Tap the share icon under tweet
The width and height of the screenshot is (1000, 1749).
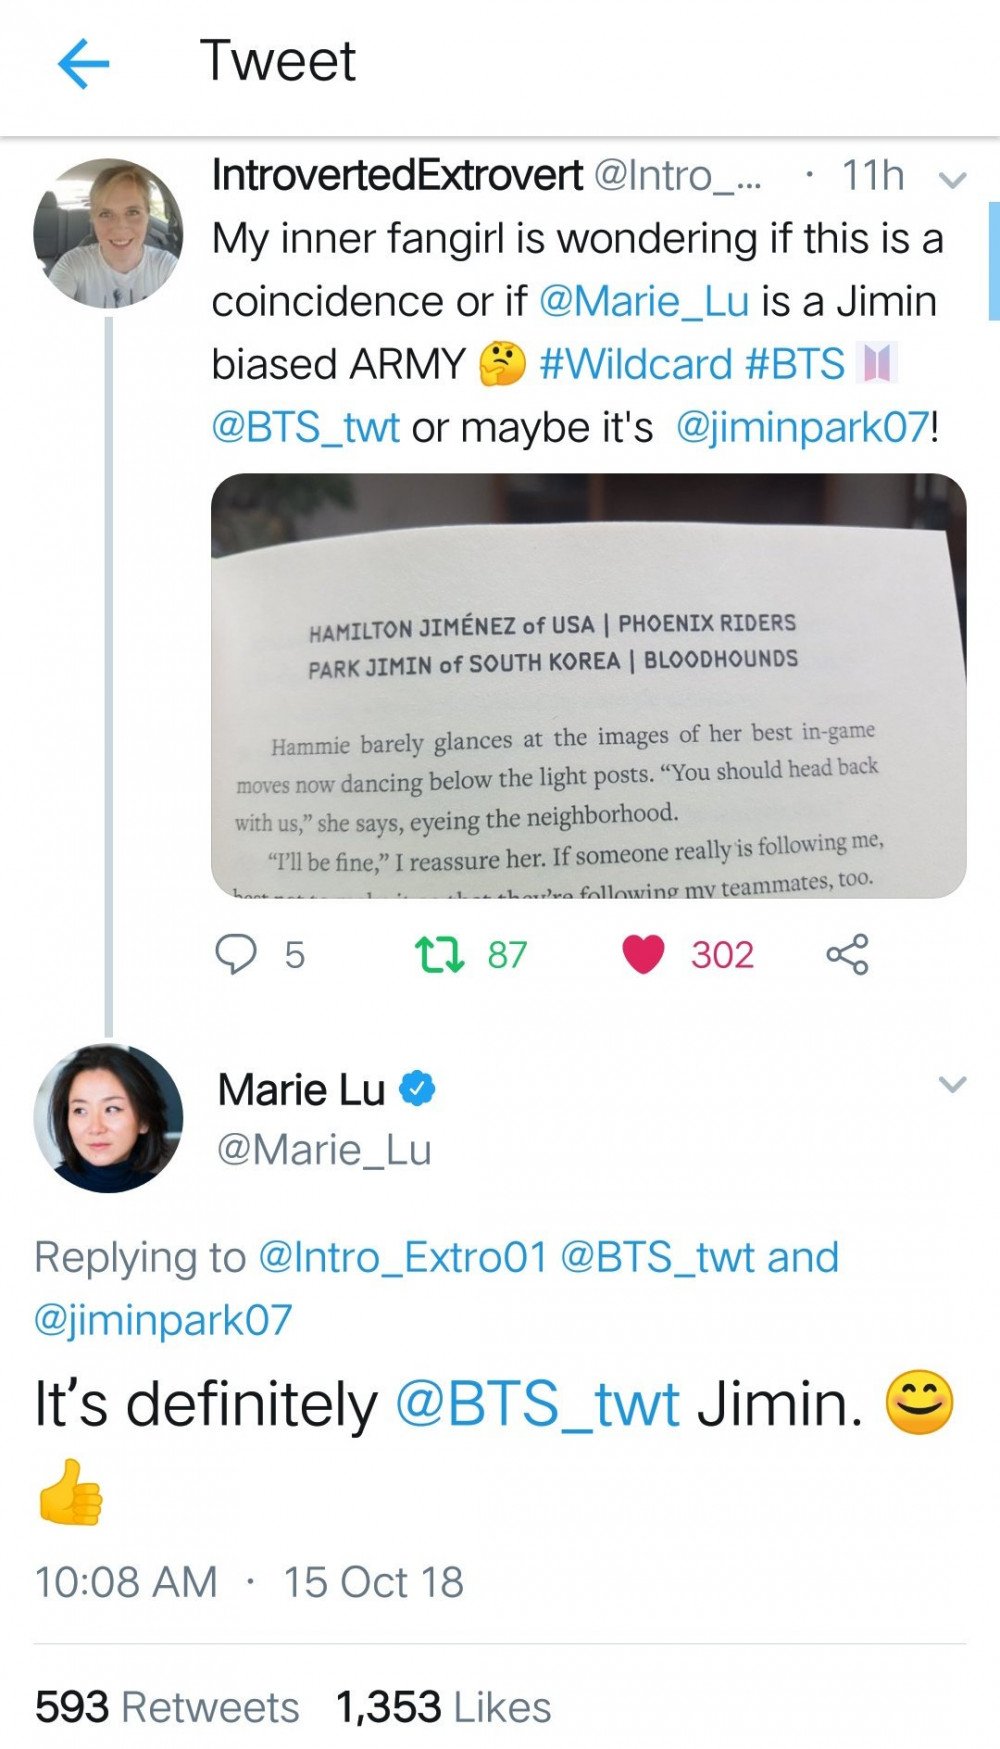click(x=847, y=954)
